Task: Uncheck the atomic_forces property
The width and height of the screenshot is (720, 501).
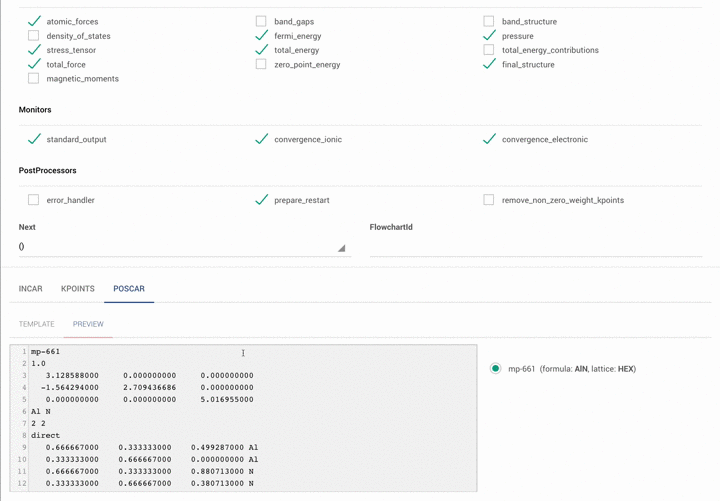Action: (34, 21)
